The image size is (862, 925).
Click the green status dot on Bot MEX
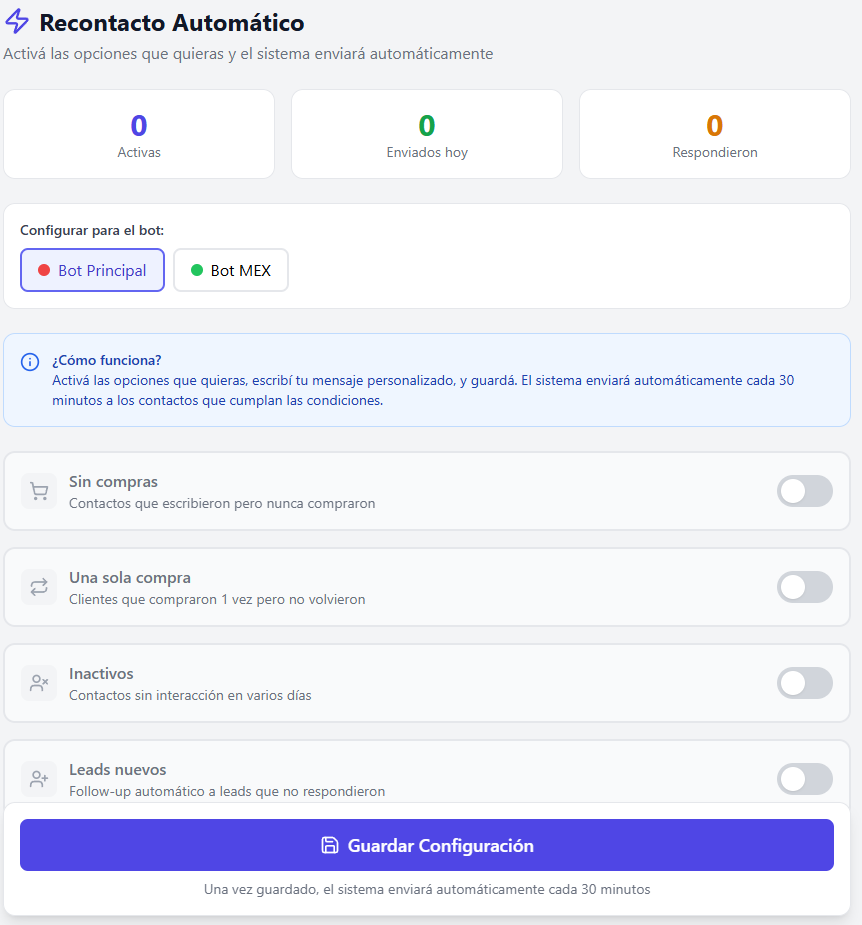tap(197, 269)
